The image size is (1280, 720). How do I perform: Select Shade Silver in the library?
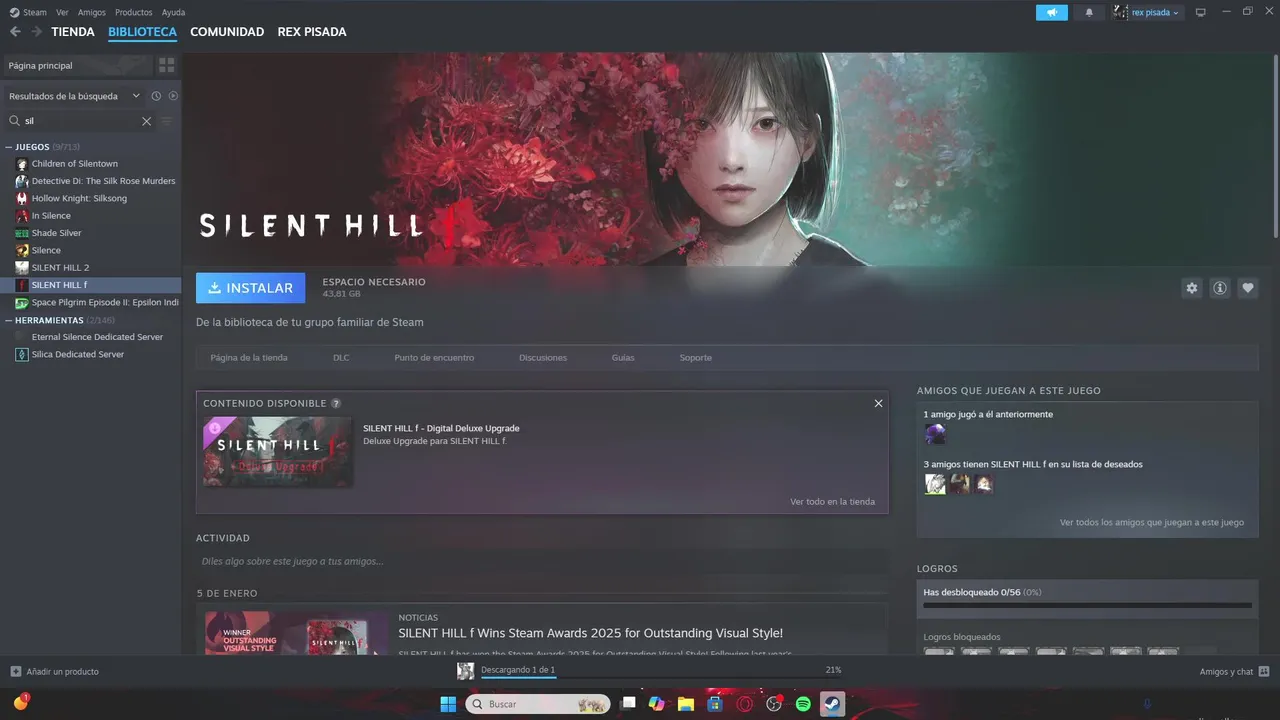click(56, 233)
